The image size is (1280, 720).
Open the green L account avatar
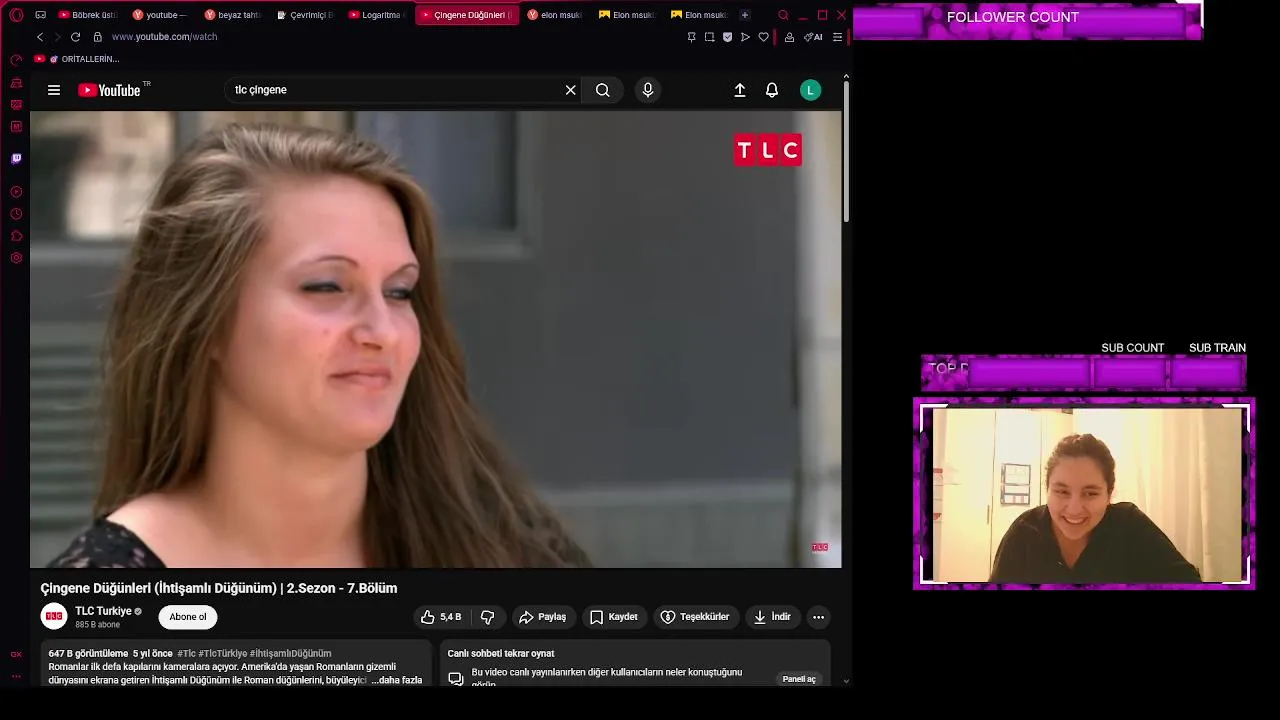click(811, 90)
